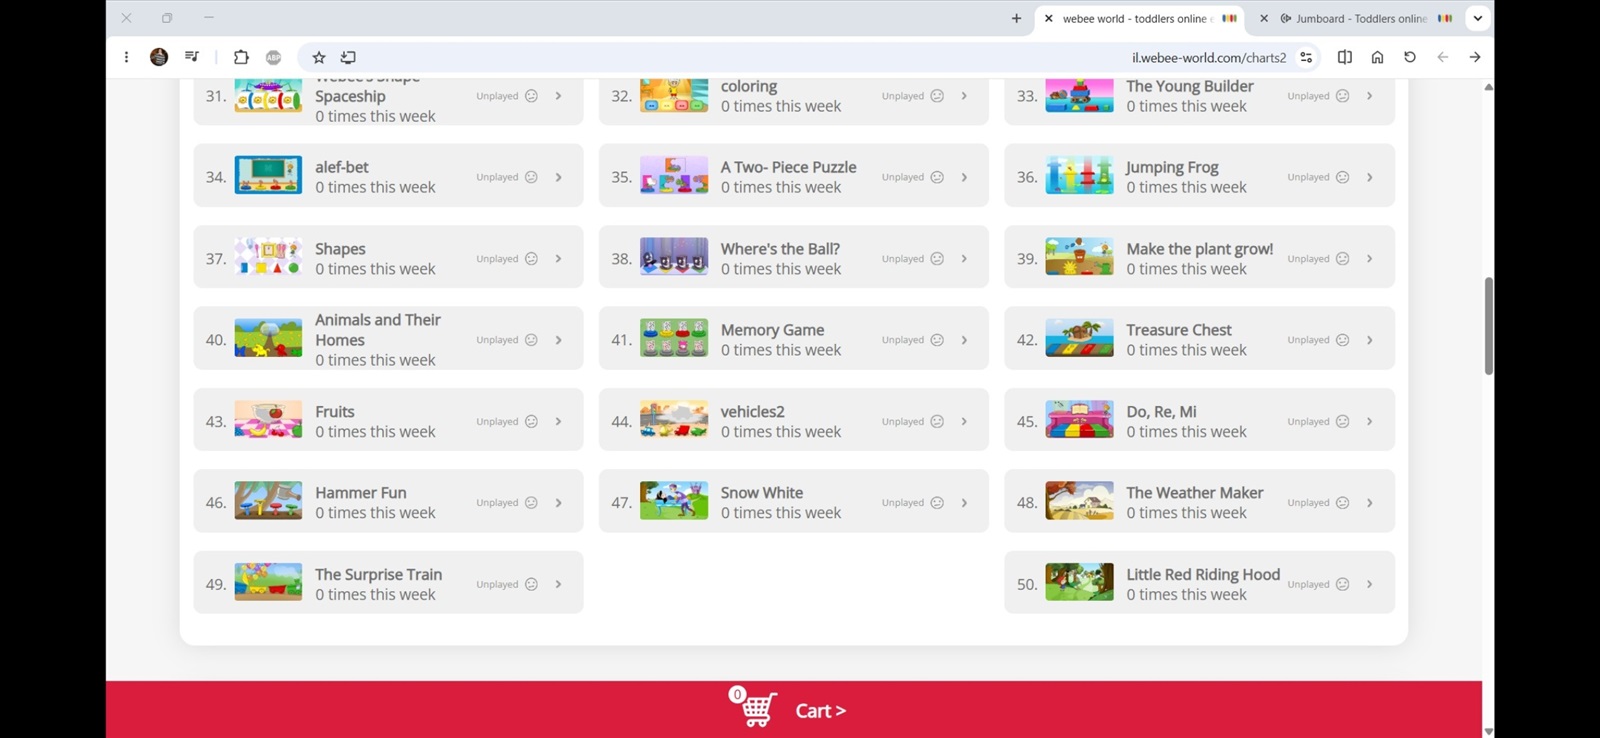Open the Cart > link
This screenshot has height=738, width=1600.
pos(820,711)
